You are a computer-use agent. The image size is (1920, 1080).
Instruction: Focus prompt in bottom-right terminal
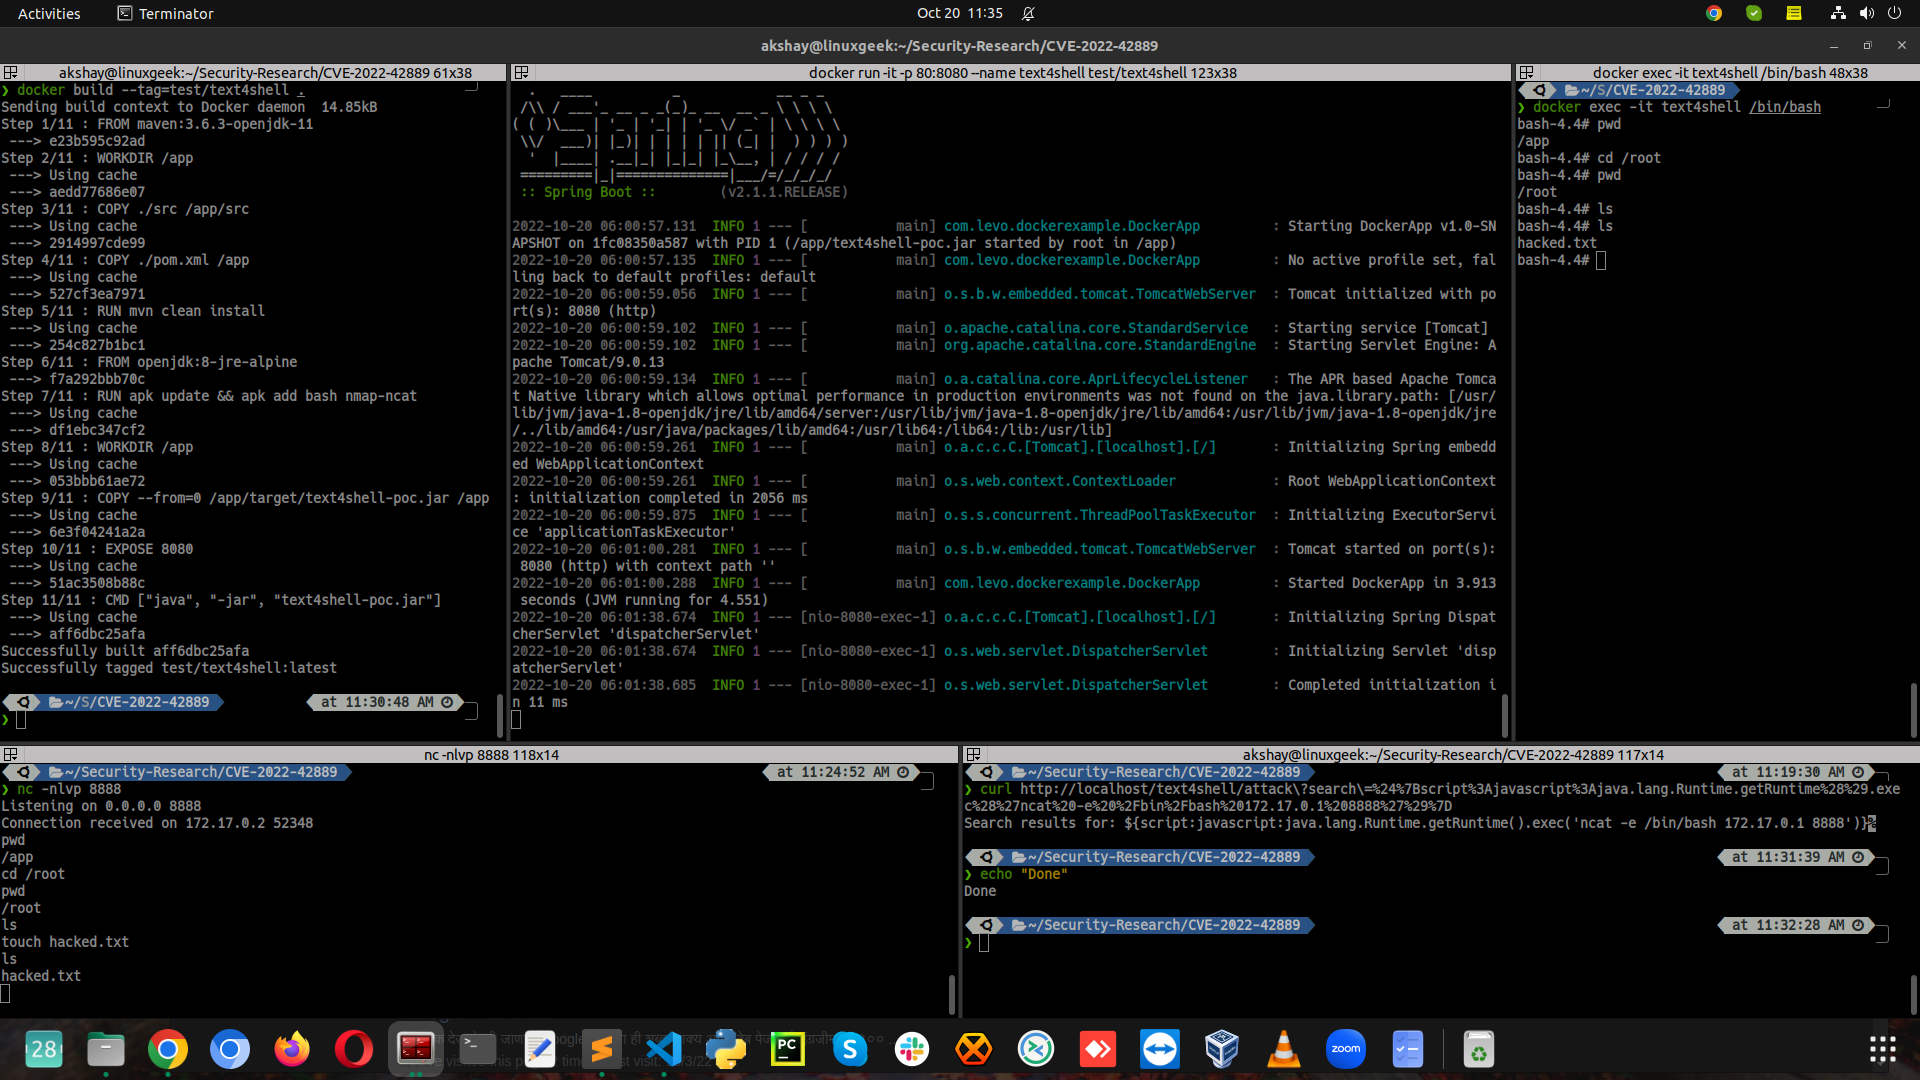click(984, 943)
